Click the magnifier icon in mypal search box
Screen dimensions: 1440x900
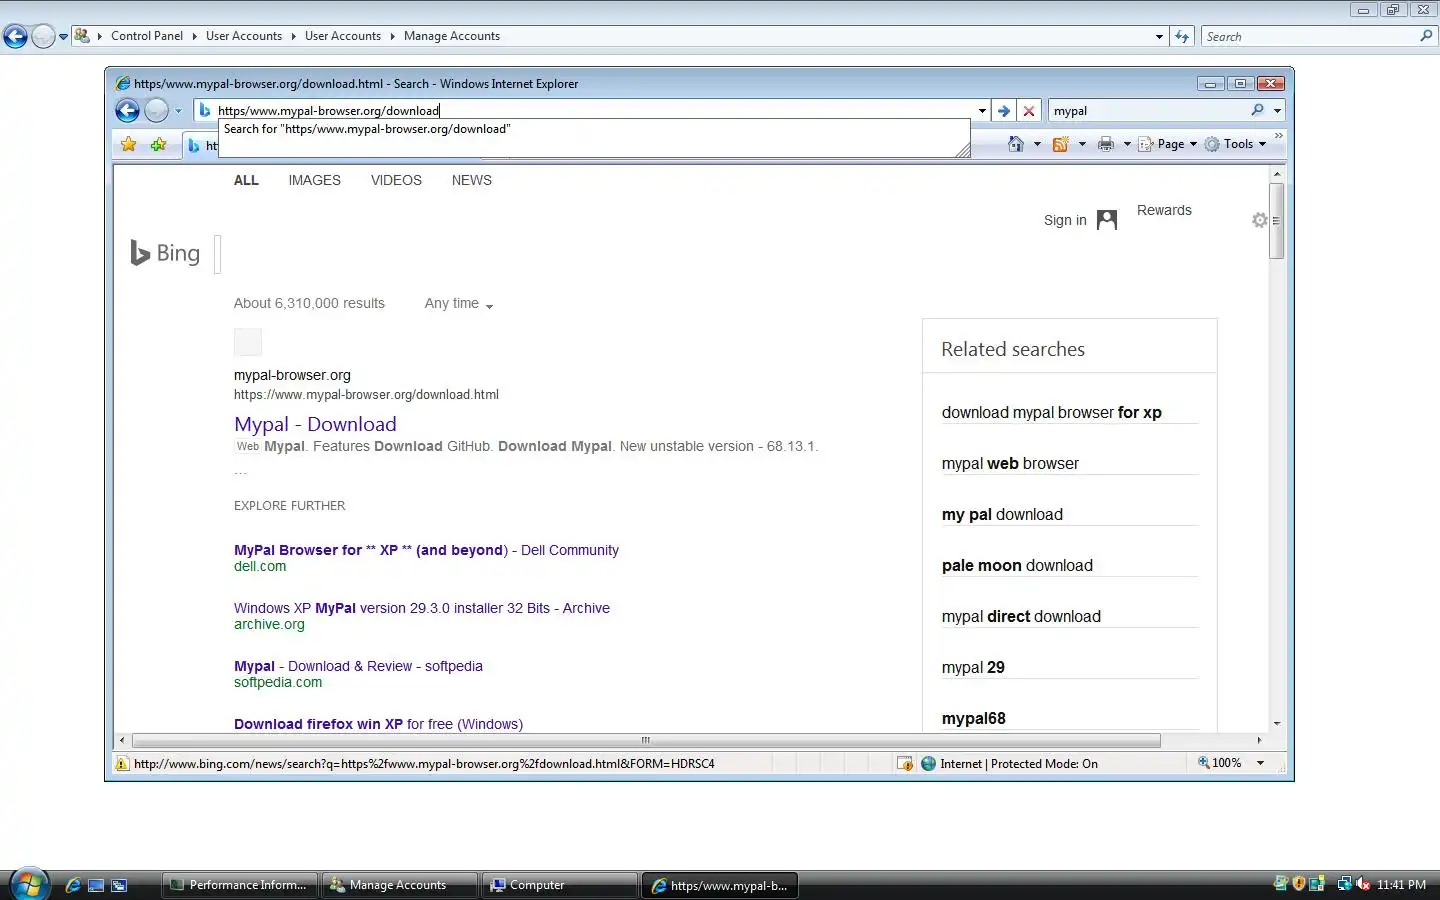tap(1257, 110)
